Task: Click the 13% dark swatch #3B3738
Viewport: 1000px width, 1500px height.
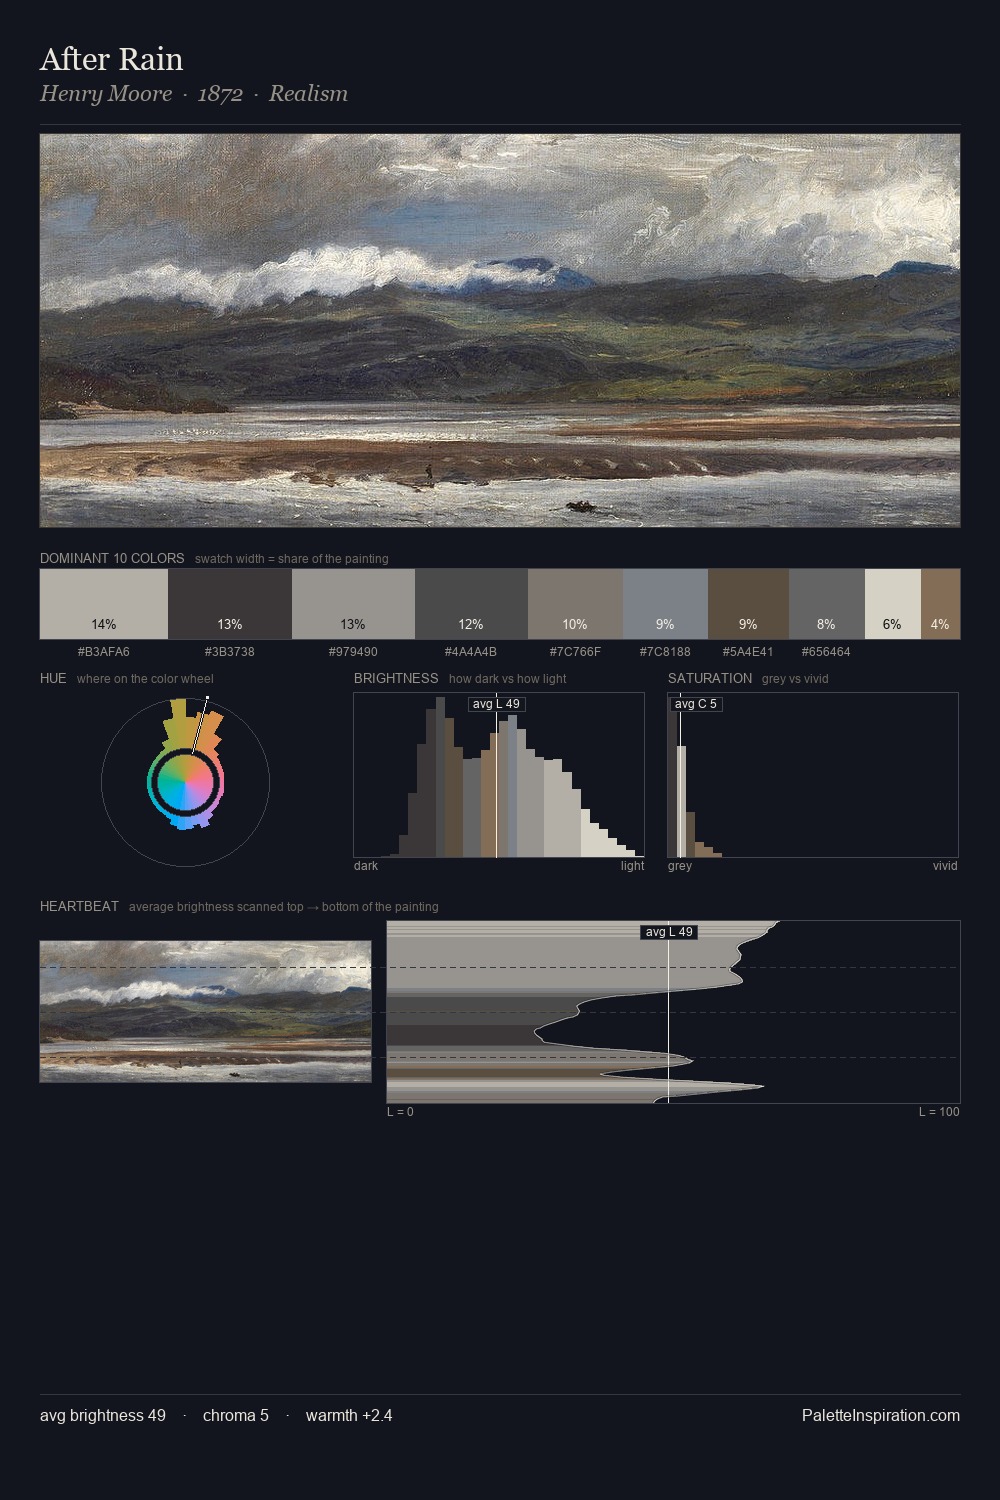Action: click(230, 604)
